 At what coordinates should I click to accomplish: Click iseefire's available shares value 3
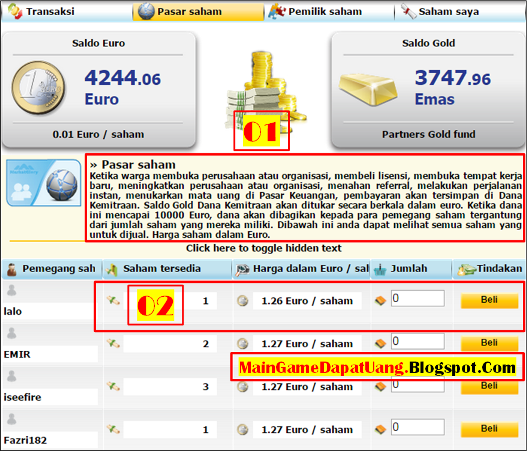(x=206, y=386)
